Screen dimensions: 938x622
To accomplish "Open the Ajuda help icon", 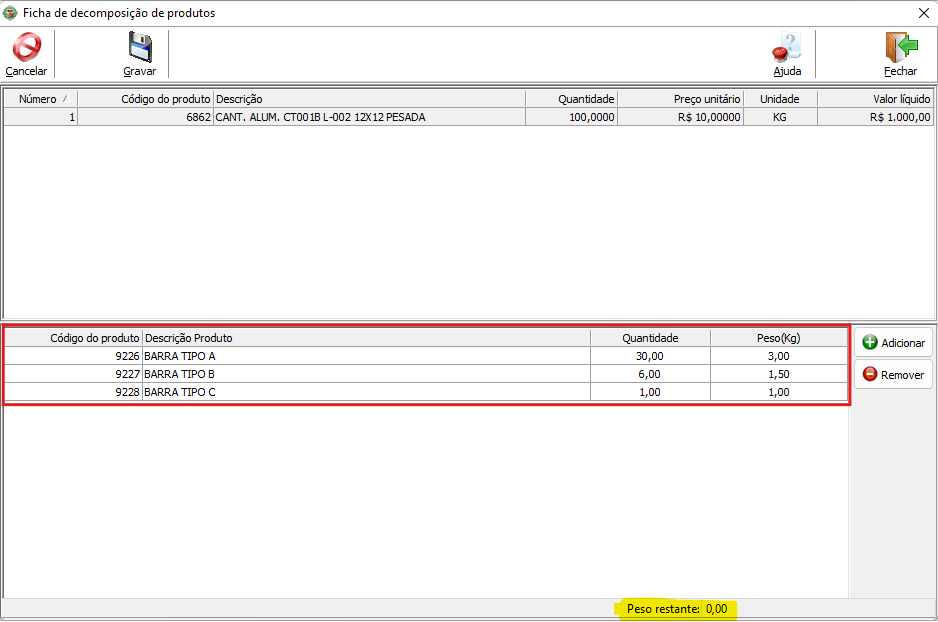I will (787, 48).
